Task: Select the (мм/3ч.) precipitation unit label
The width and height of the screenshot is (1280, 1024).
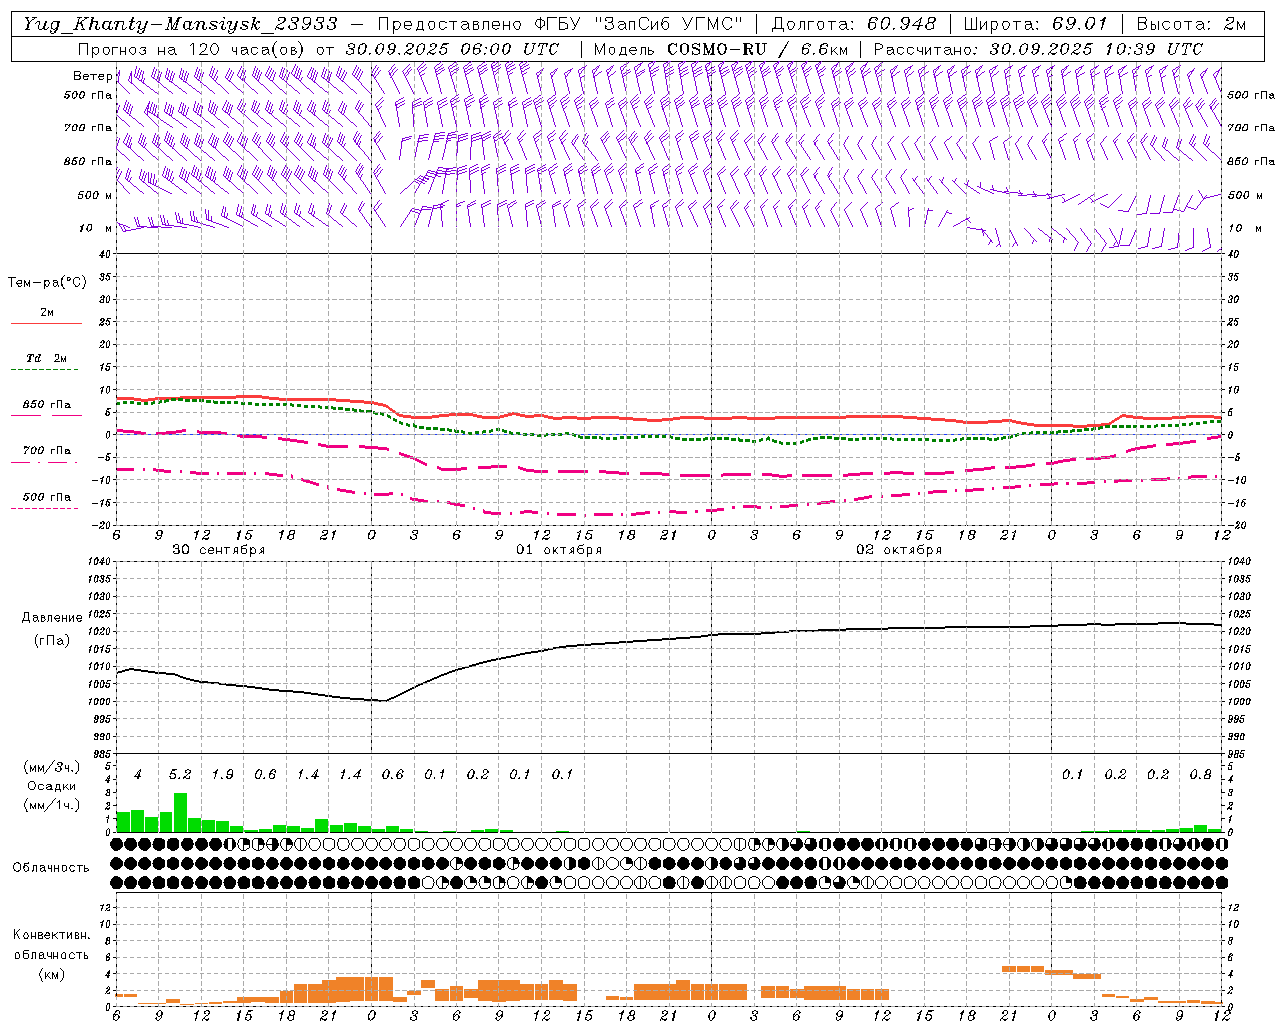Action: (52, 767)
